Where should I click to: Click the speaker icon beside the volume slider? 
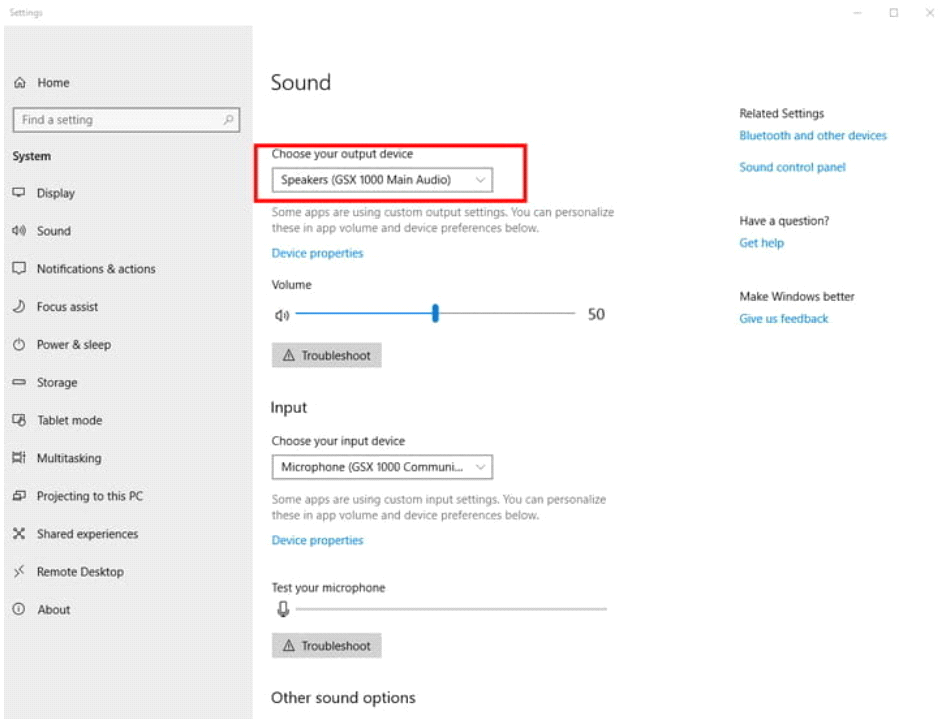pos(282,314)
